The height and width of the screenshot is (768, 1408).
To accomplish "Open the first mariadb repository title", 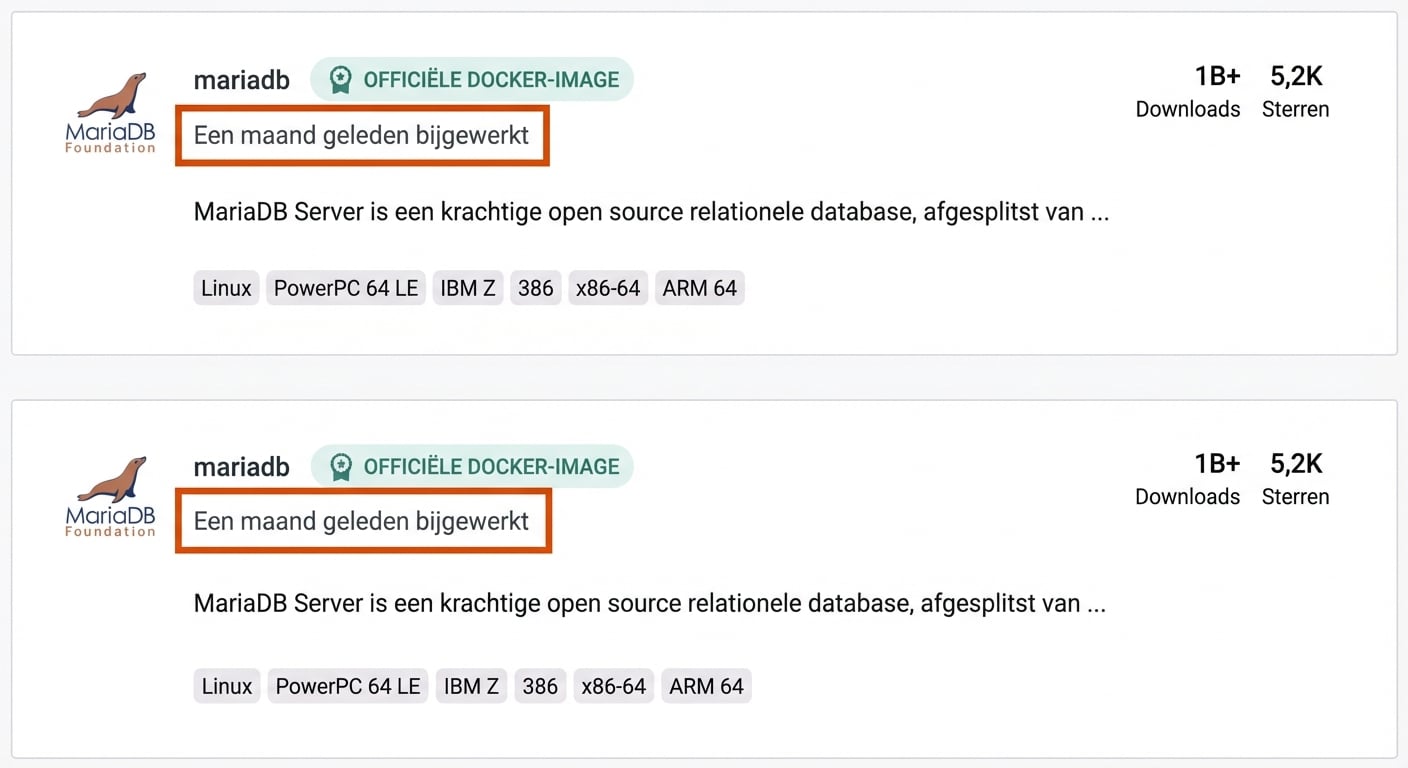I will pos(241,79).
